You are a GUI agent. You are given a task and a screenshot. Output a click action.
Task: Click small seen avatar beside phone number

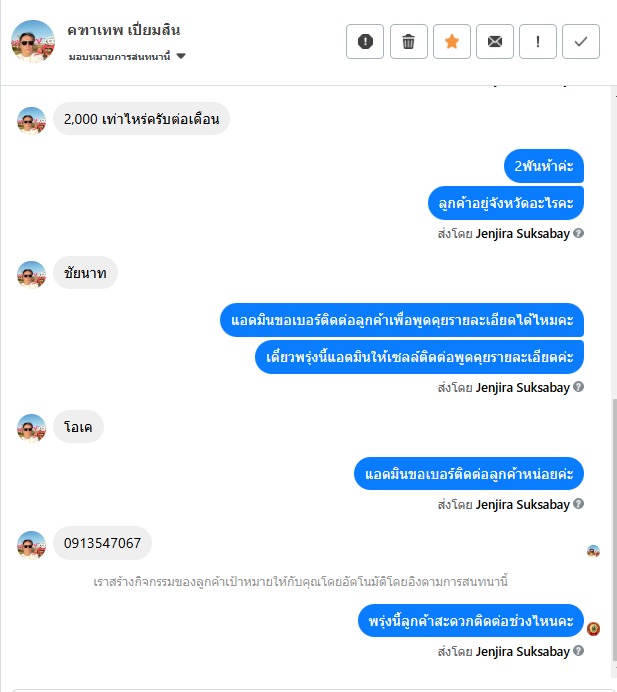(x=593, y=551)
